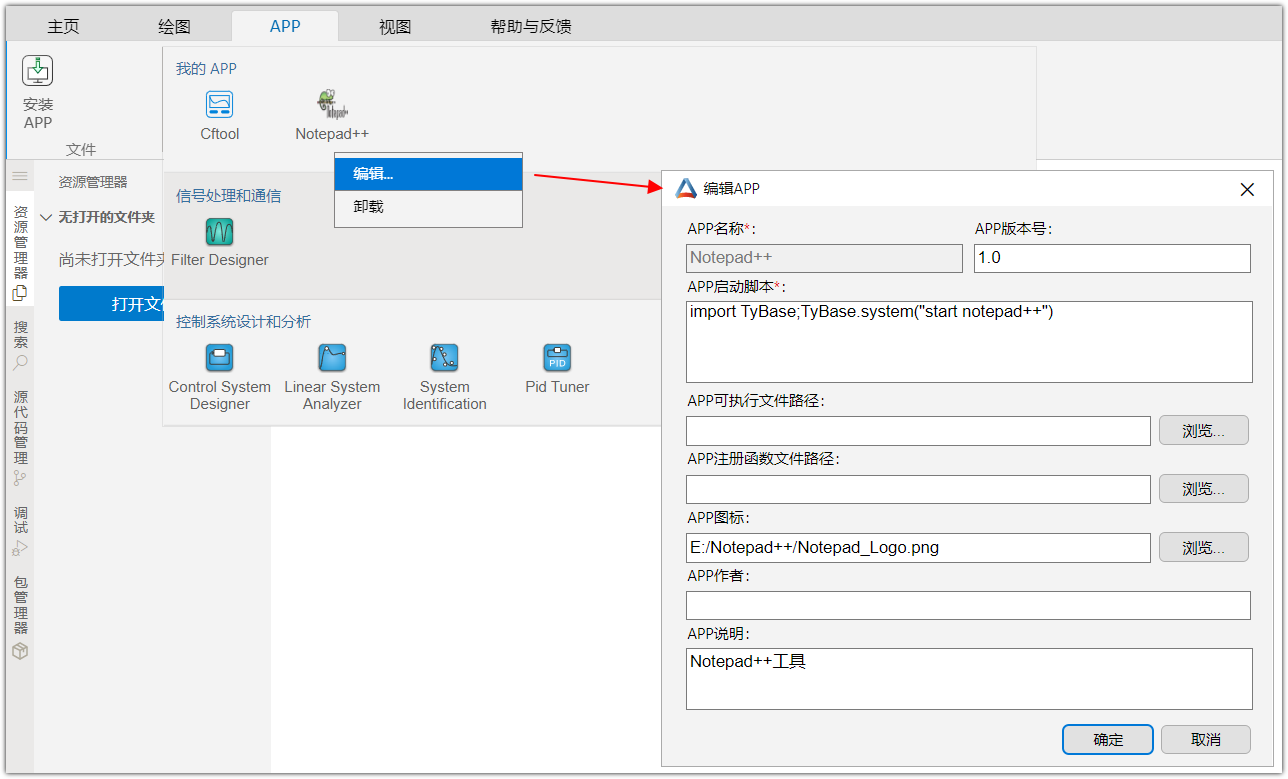This screenshot has width=1288, height=779.
Task: Click the 信号处理和通信 section heading
Action: 229,196
